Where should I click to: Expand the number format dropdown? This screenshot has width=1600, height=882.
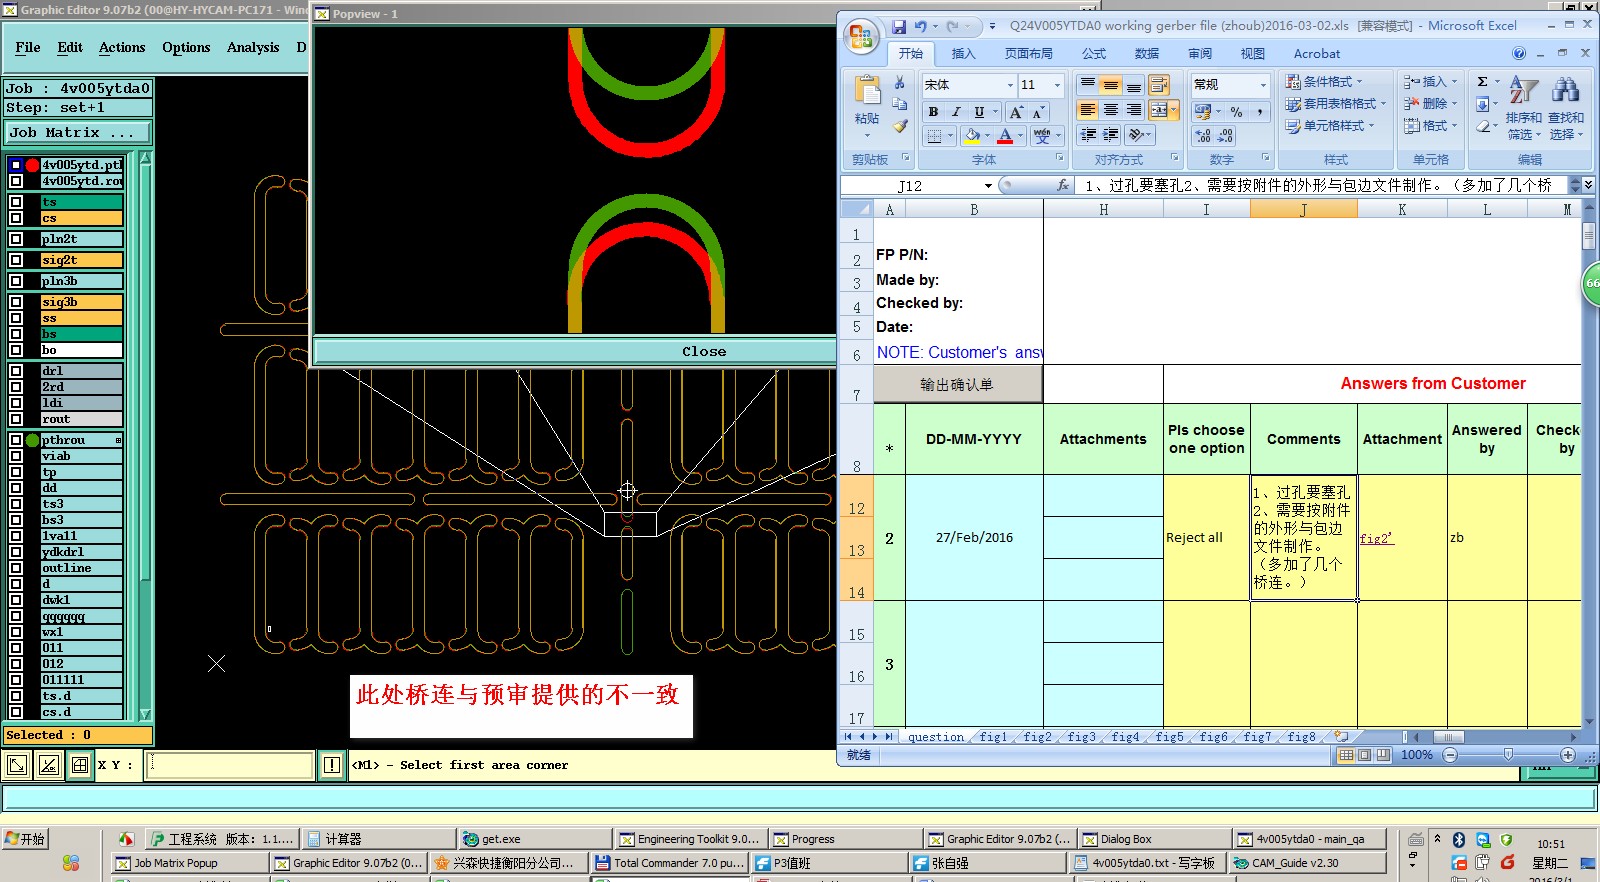[x=1263, y=85]
